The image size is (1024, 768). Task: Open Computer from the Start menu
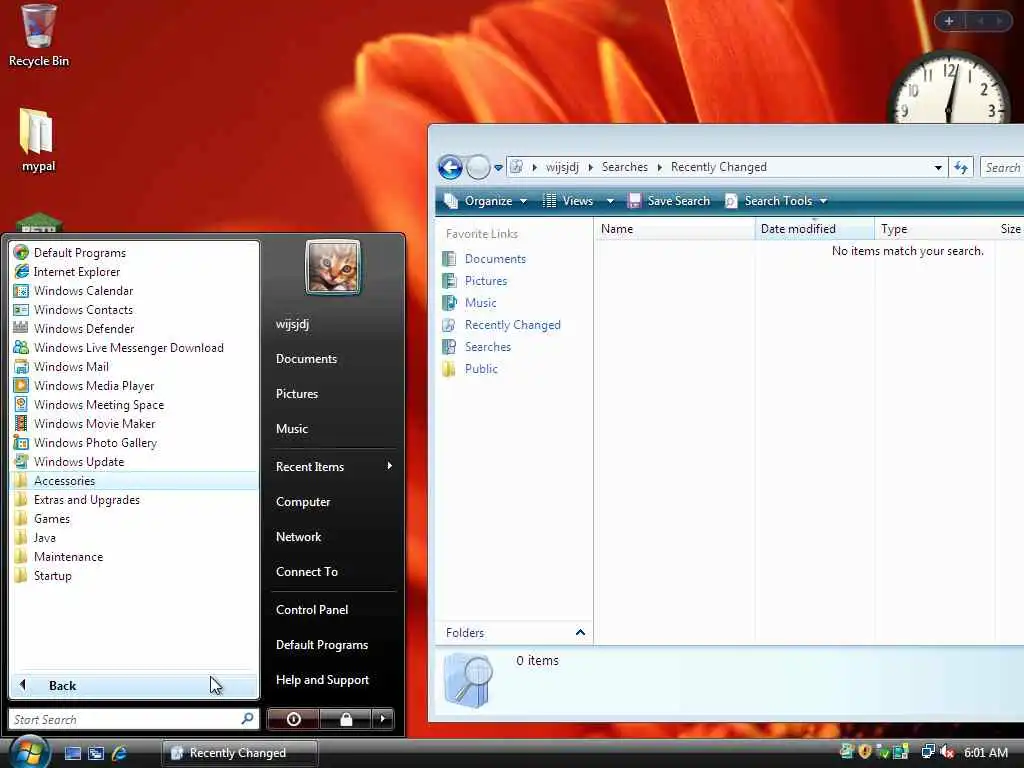(x=333, y=502)
